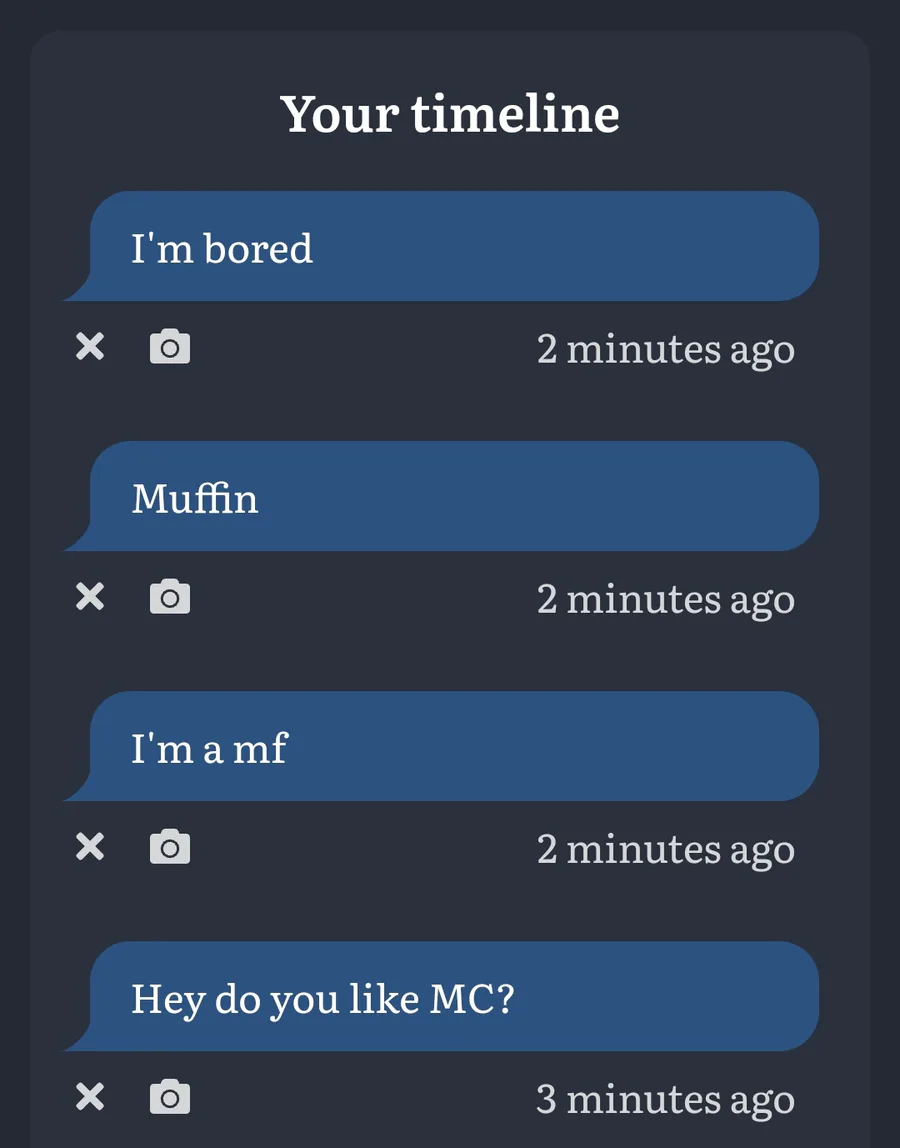The height and width of the screenshot is (1148, 900).
Task: Remove the "Muffin" post using X icon
Action: (x=90, y=597)
